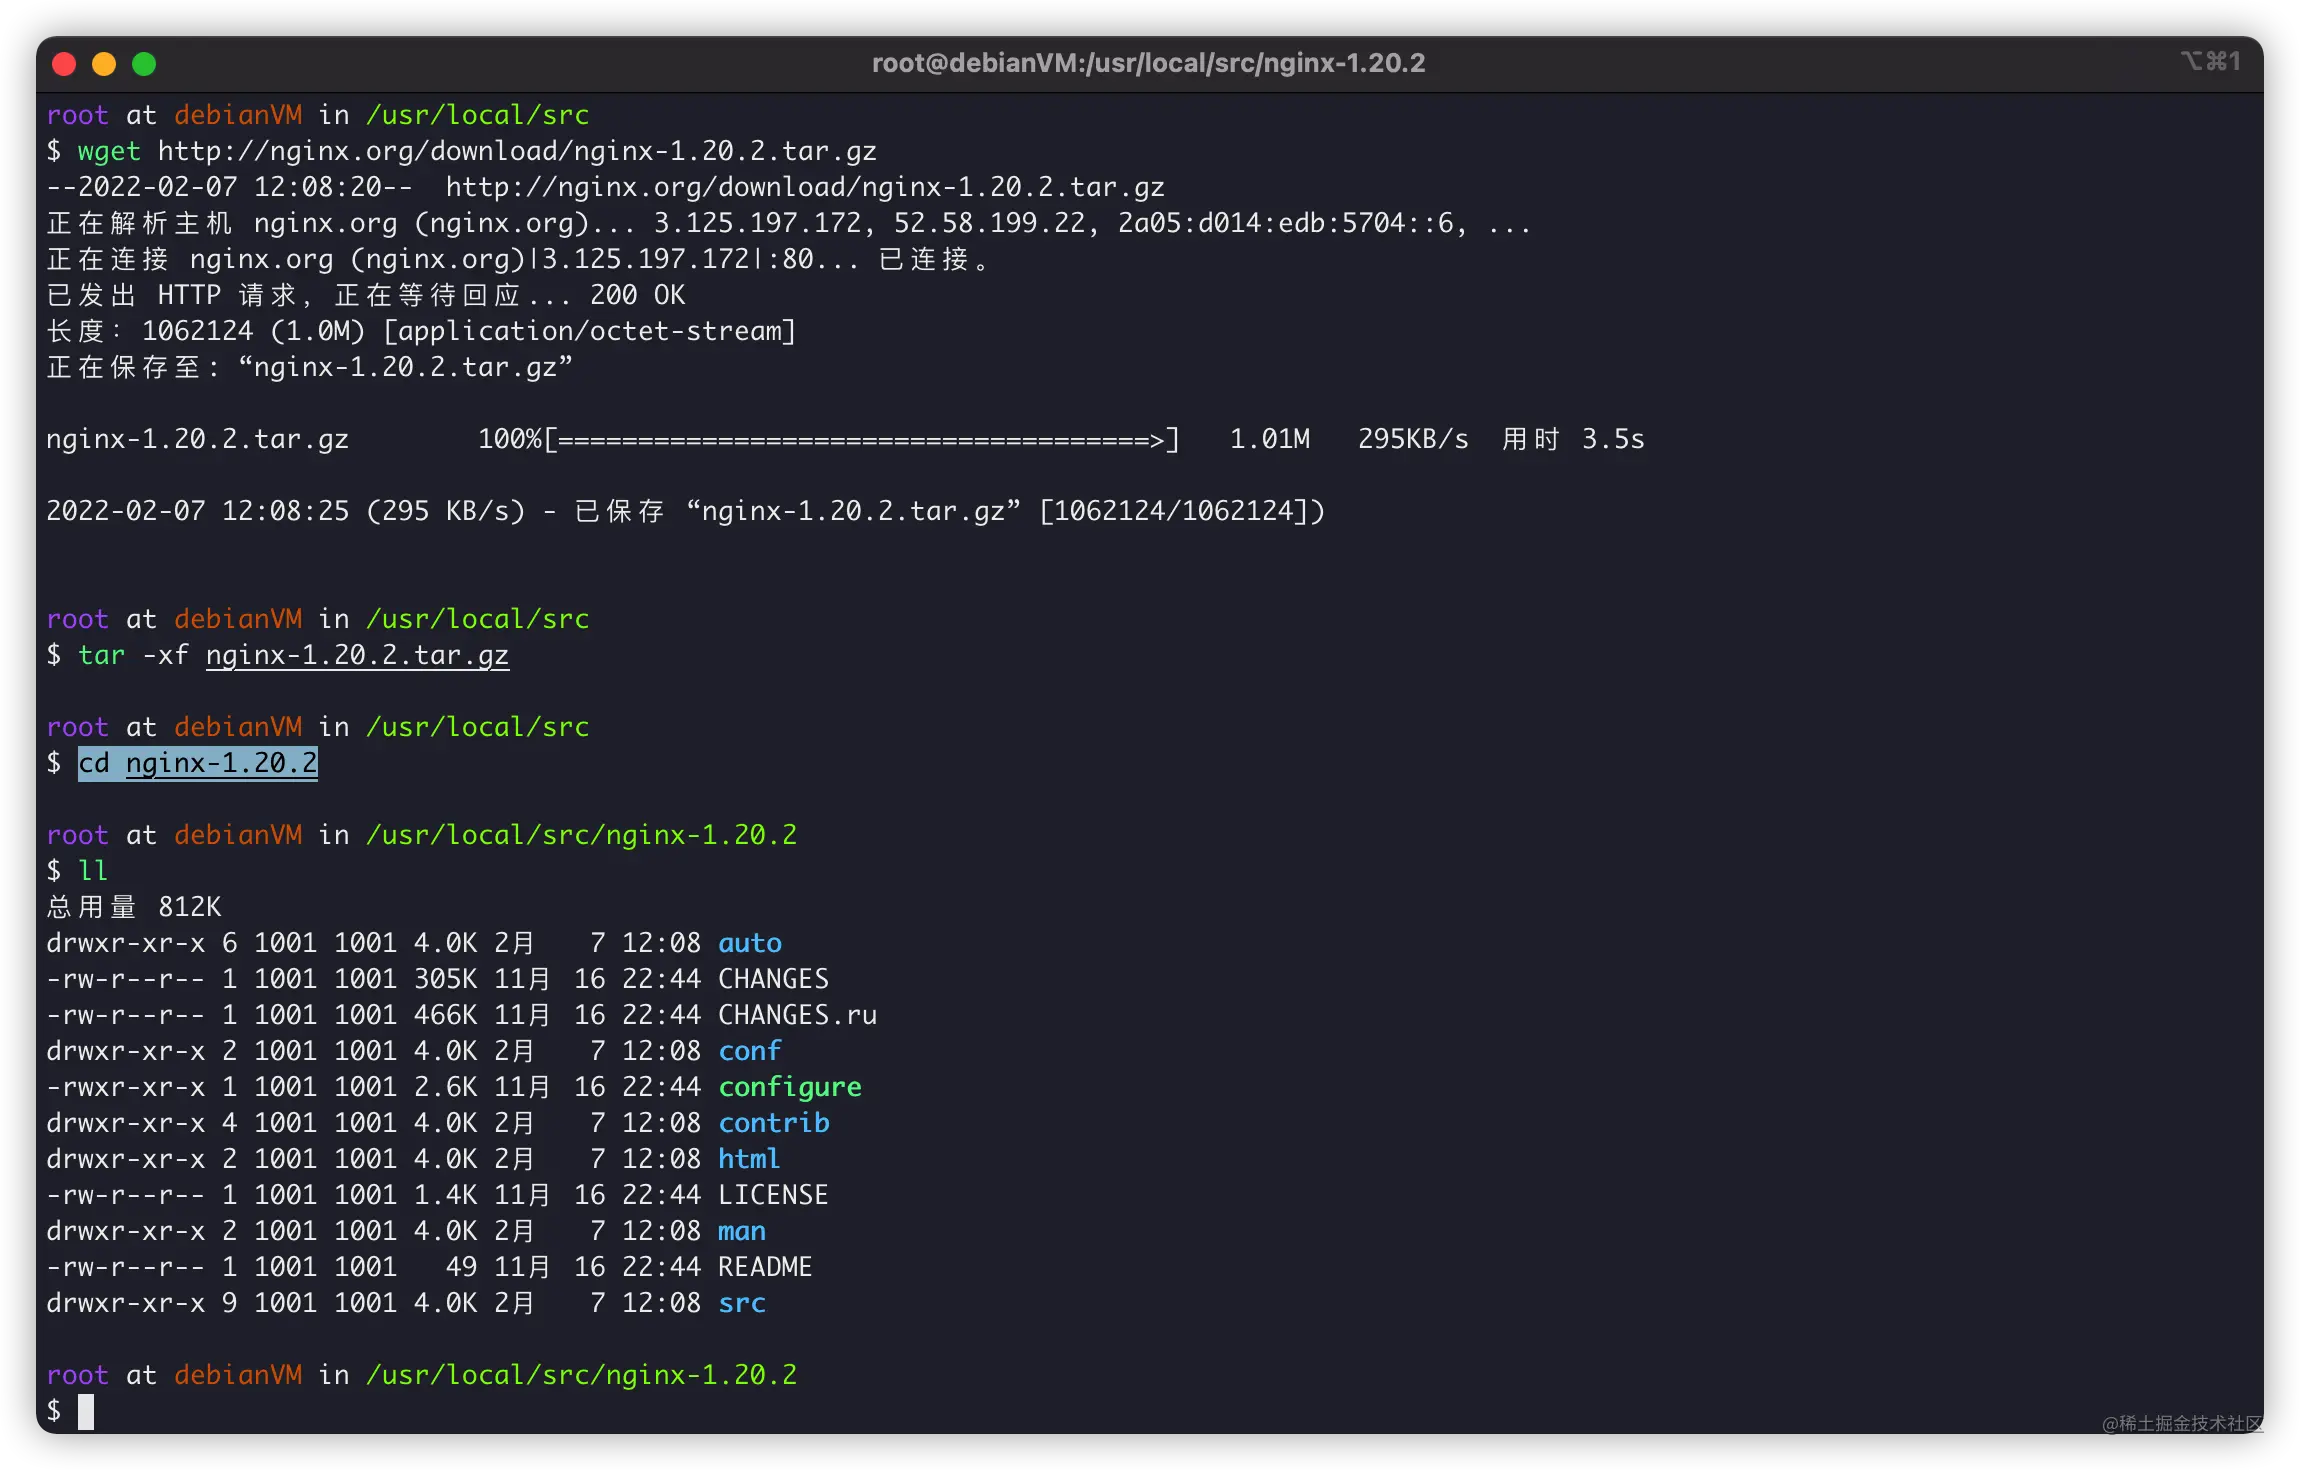Click the README file name

tap(765, 1267)
